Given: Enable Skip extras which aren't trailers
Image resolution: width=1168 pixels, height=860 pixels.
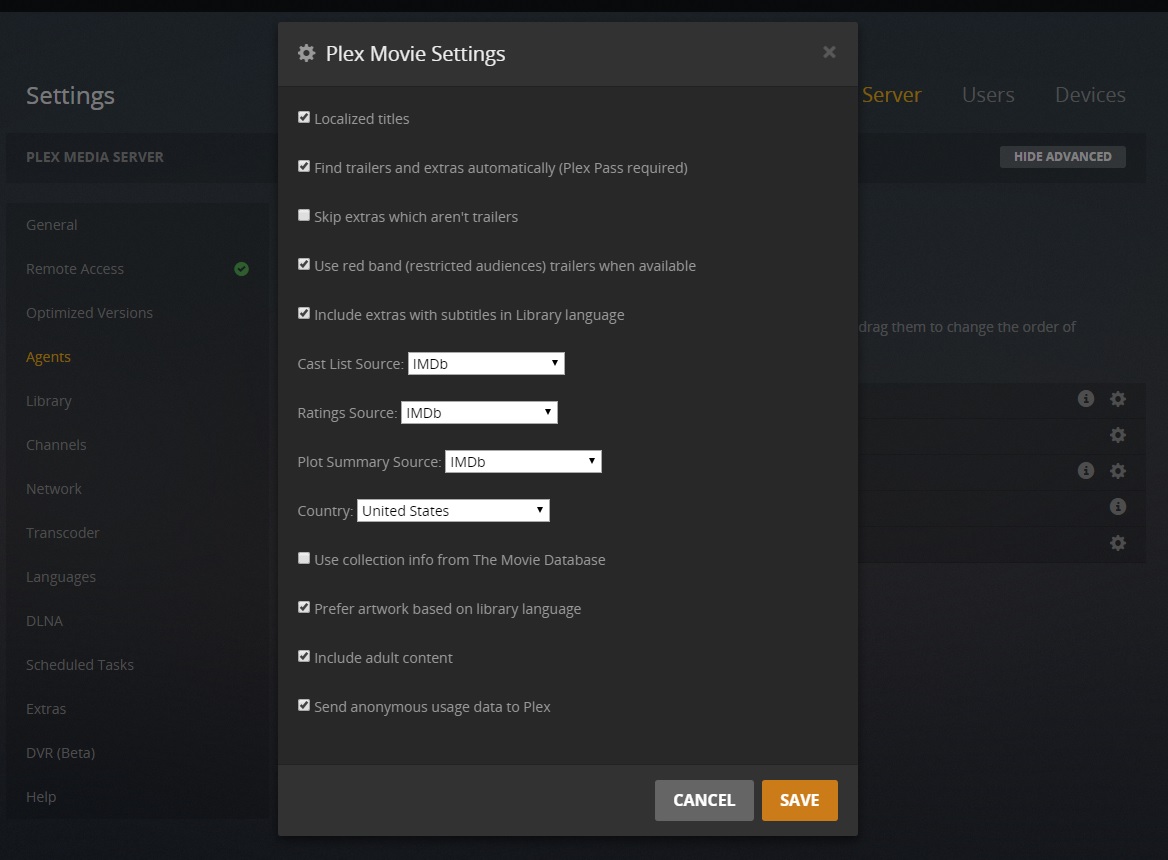Looking at the screenshot, I should point(304,215).
